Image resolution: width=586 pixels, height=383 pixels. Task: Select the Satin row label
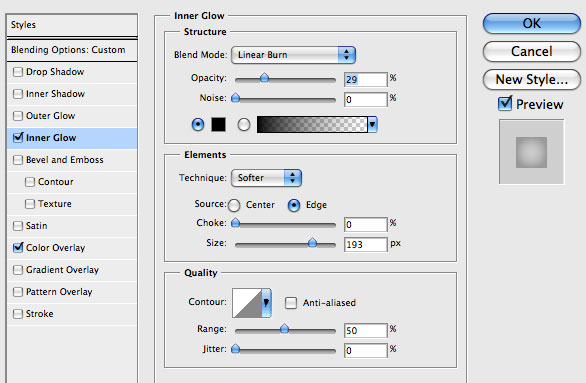37,226
